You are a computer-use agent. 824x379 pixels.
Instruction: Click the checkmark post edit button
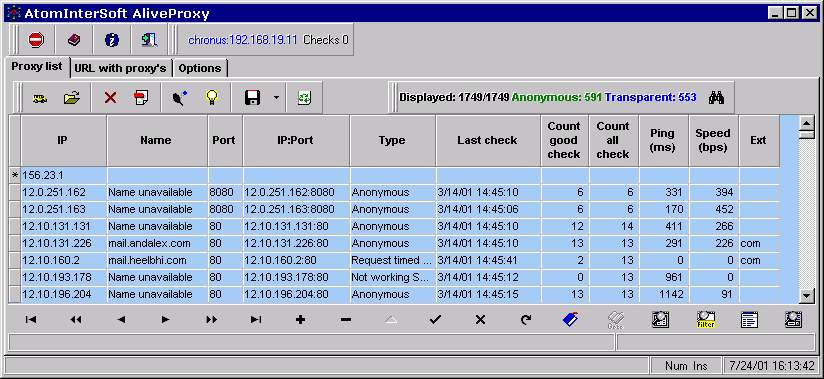pyautogui.click(x=435, y=320)
